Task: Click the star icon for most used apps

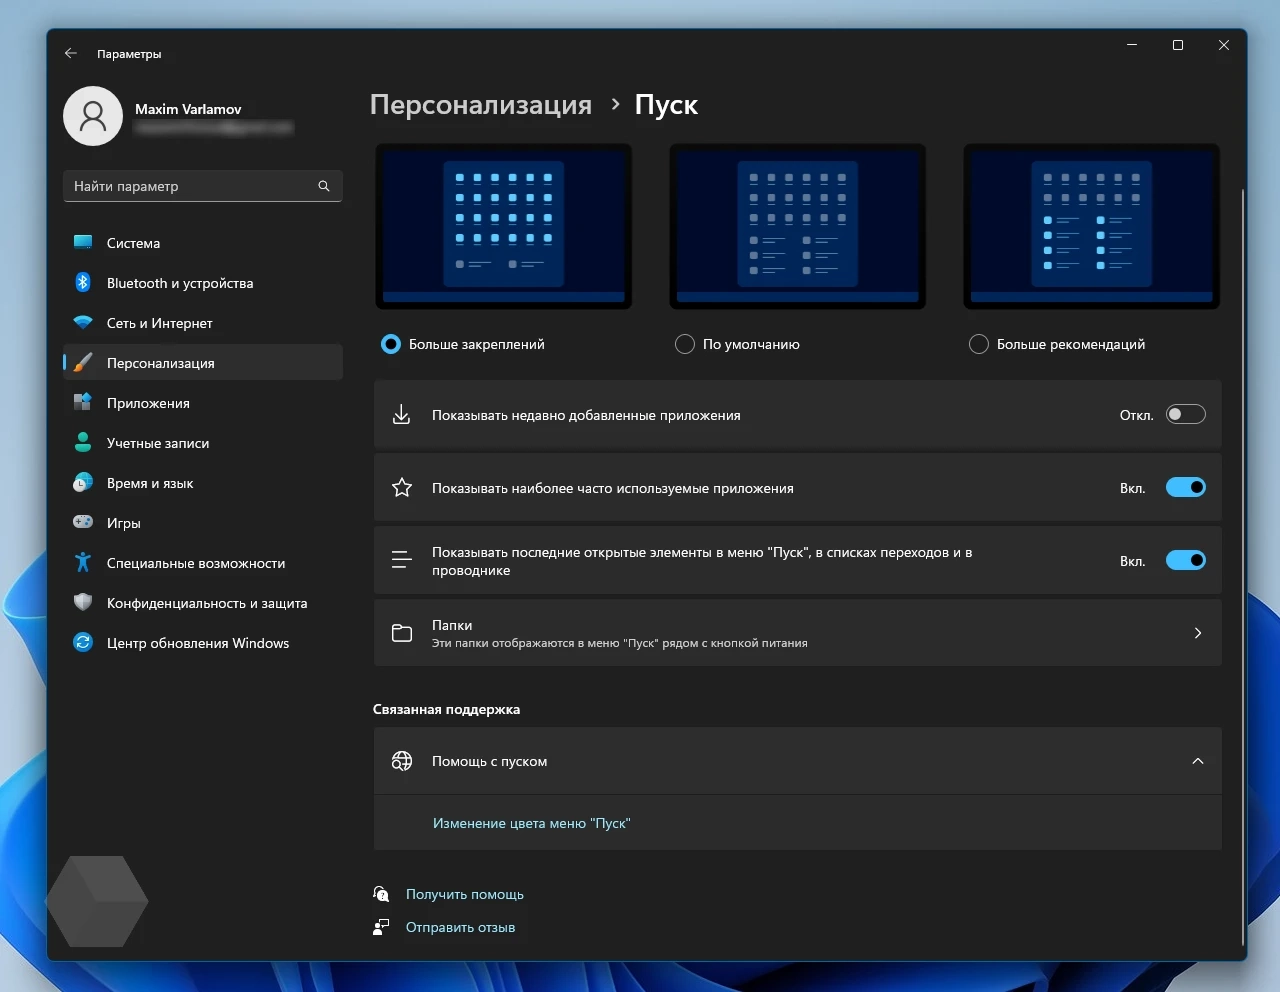Action: tap(402, 488)
